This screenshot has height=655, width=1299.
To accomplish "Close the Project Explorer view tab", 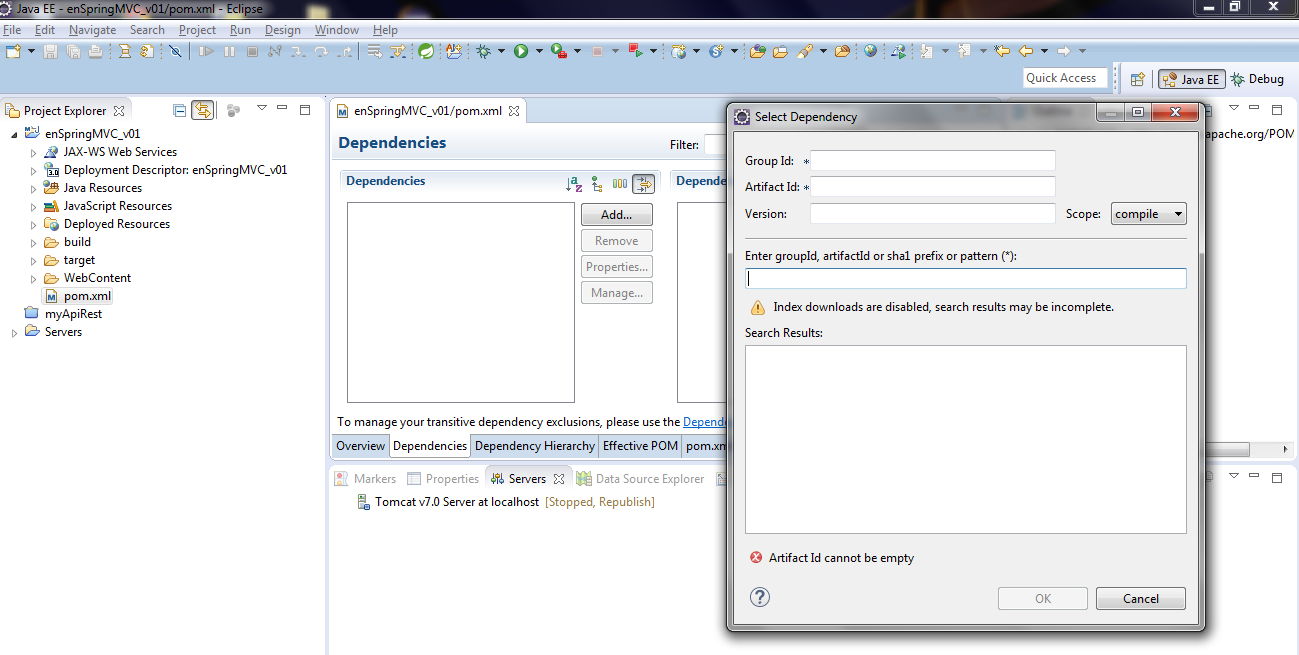I will (119, 111).
